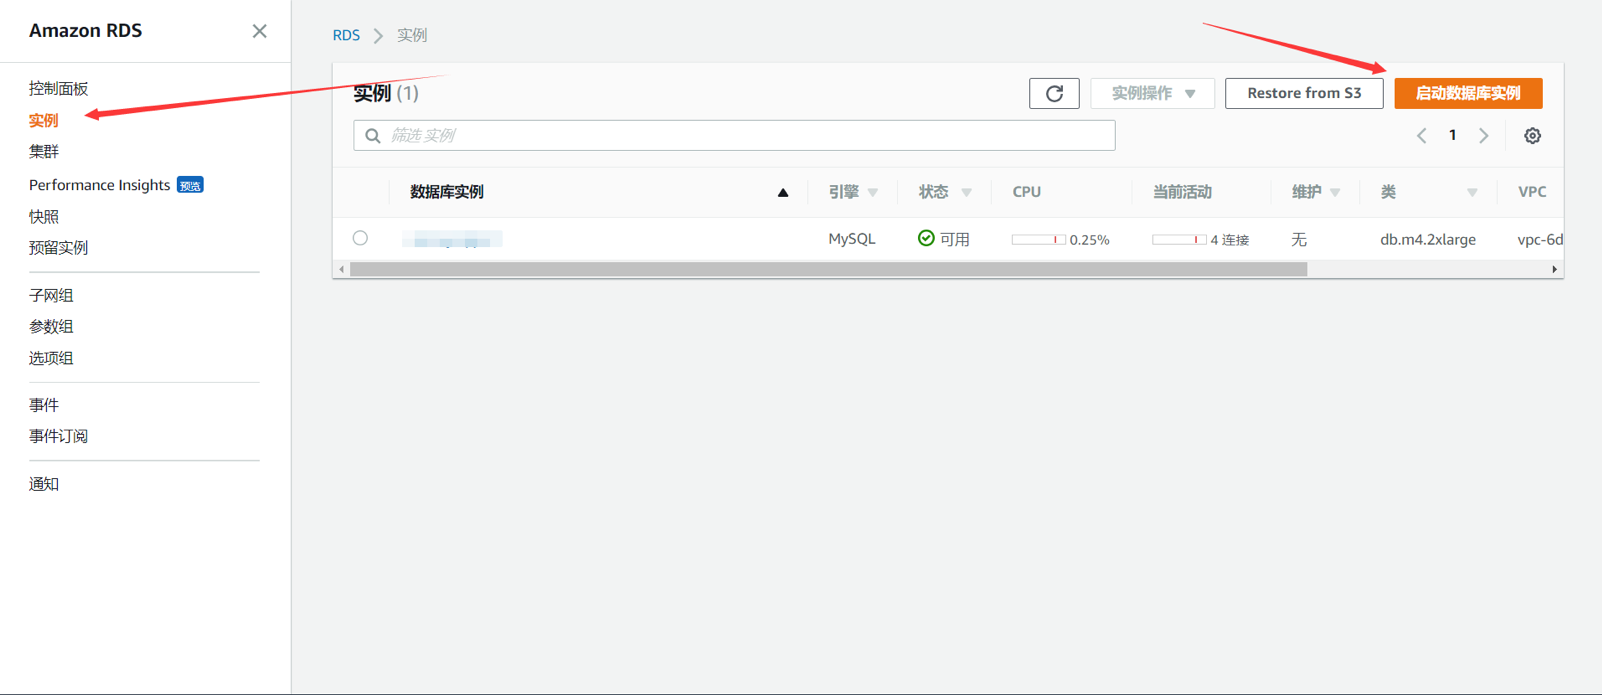The width and height of the screenshot is (1602, 695).
Task: Select the MySQL instance radio button
Action: pyautogui.click(x=360, y=238)
